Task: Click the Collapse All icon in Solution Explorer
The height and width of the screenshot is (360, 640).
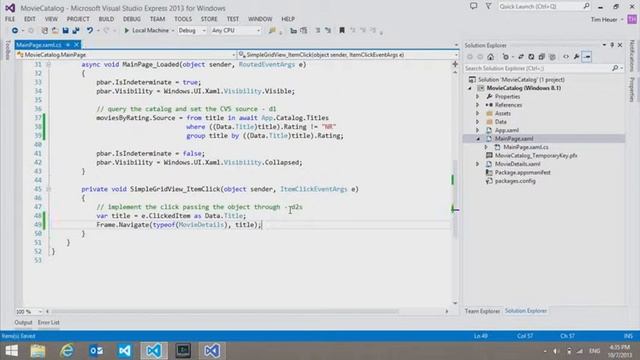Action: [x=542, y=57]
